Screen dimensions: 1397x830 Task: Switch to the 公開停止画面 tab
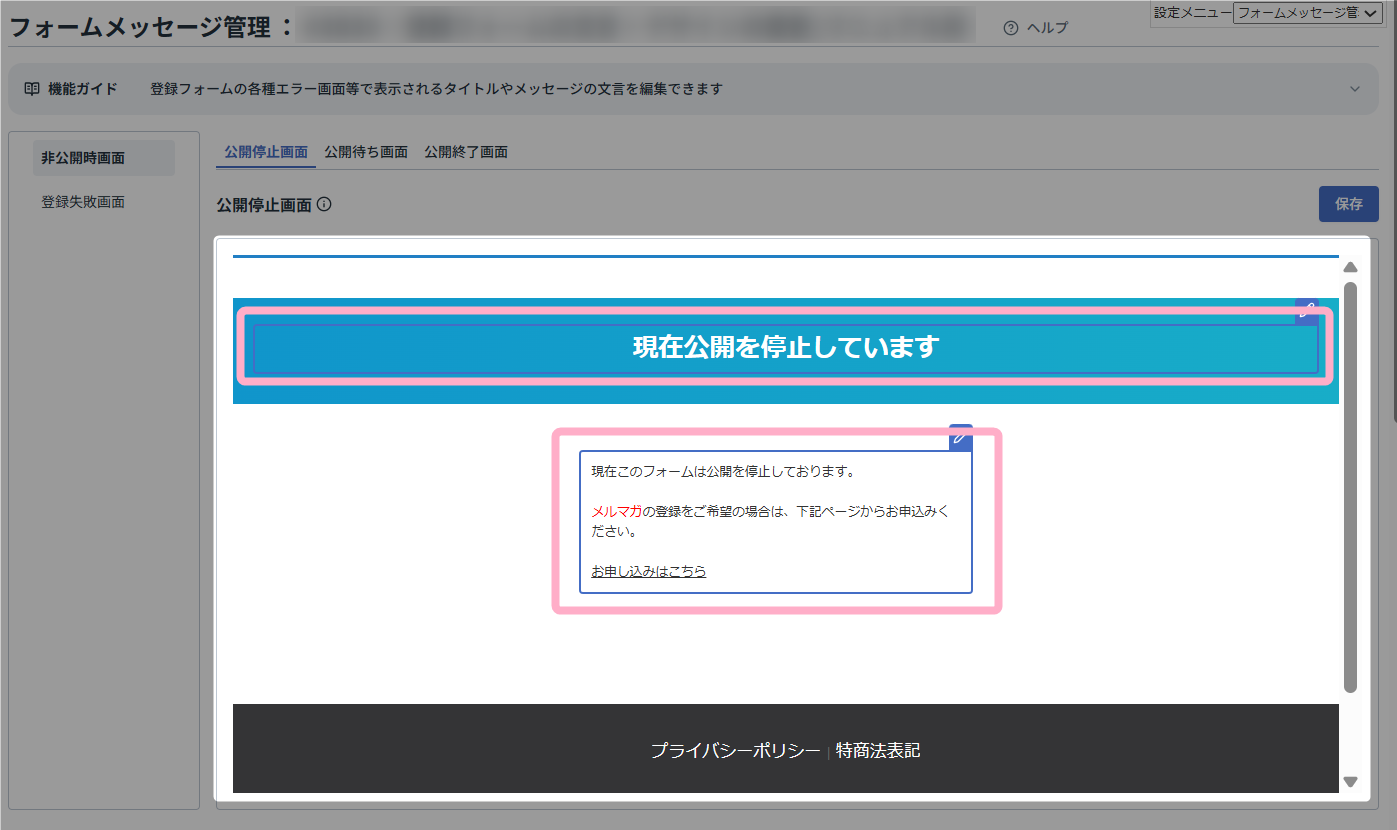pyautogui.click(x=266, y=152)
